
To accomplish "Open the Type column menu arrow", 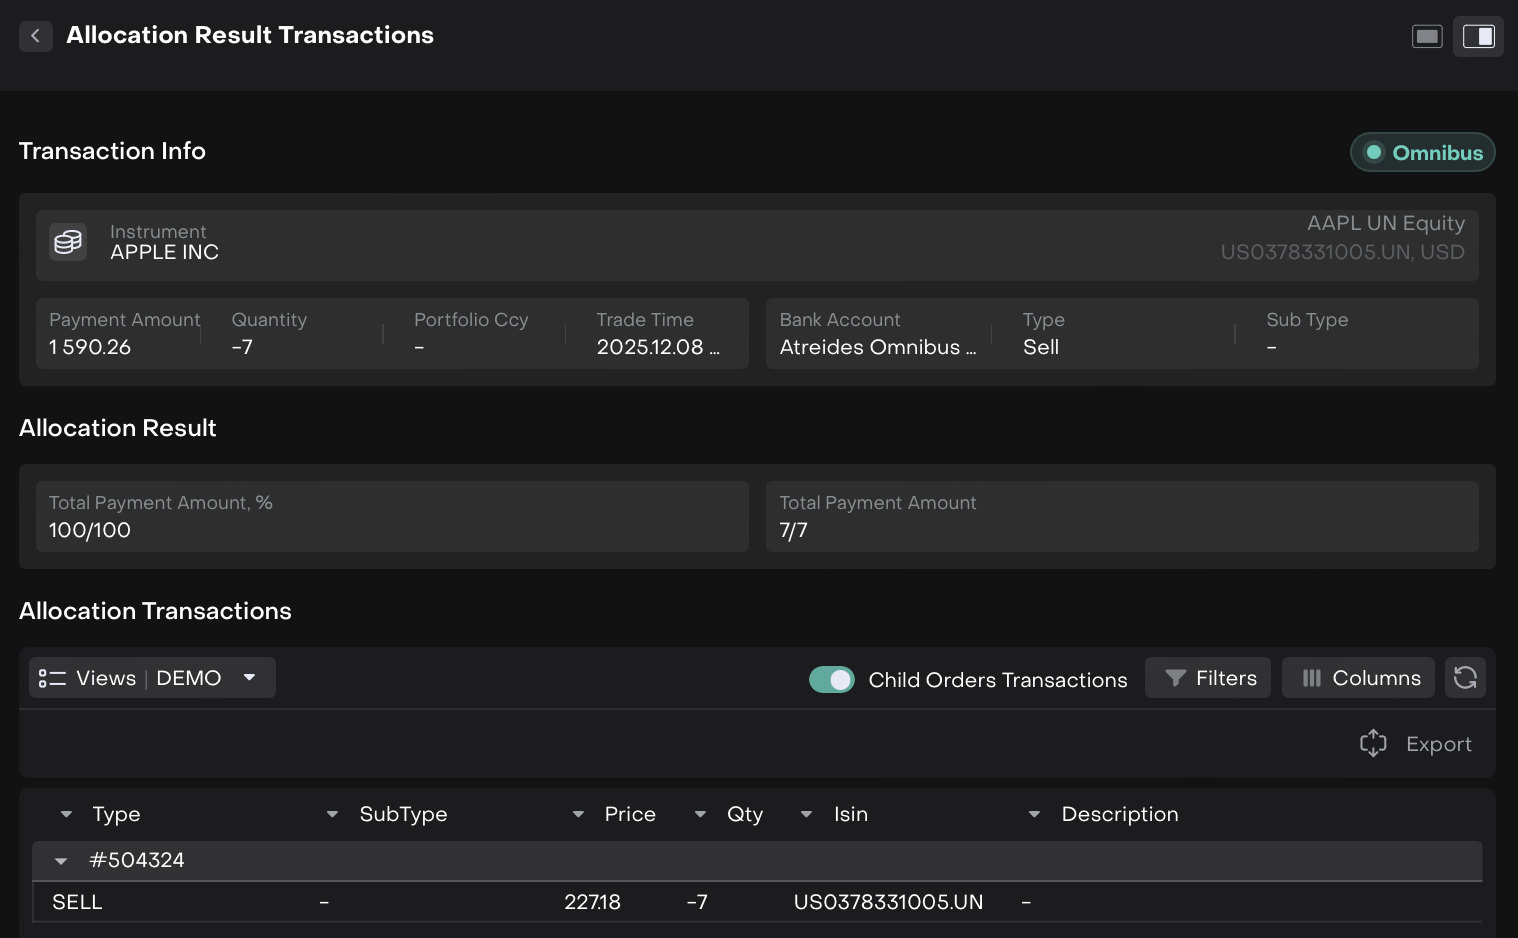I will (66, 815).
